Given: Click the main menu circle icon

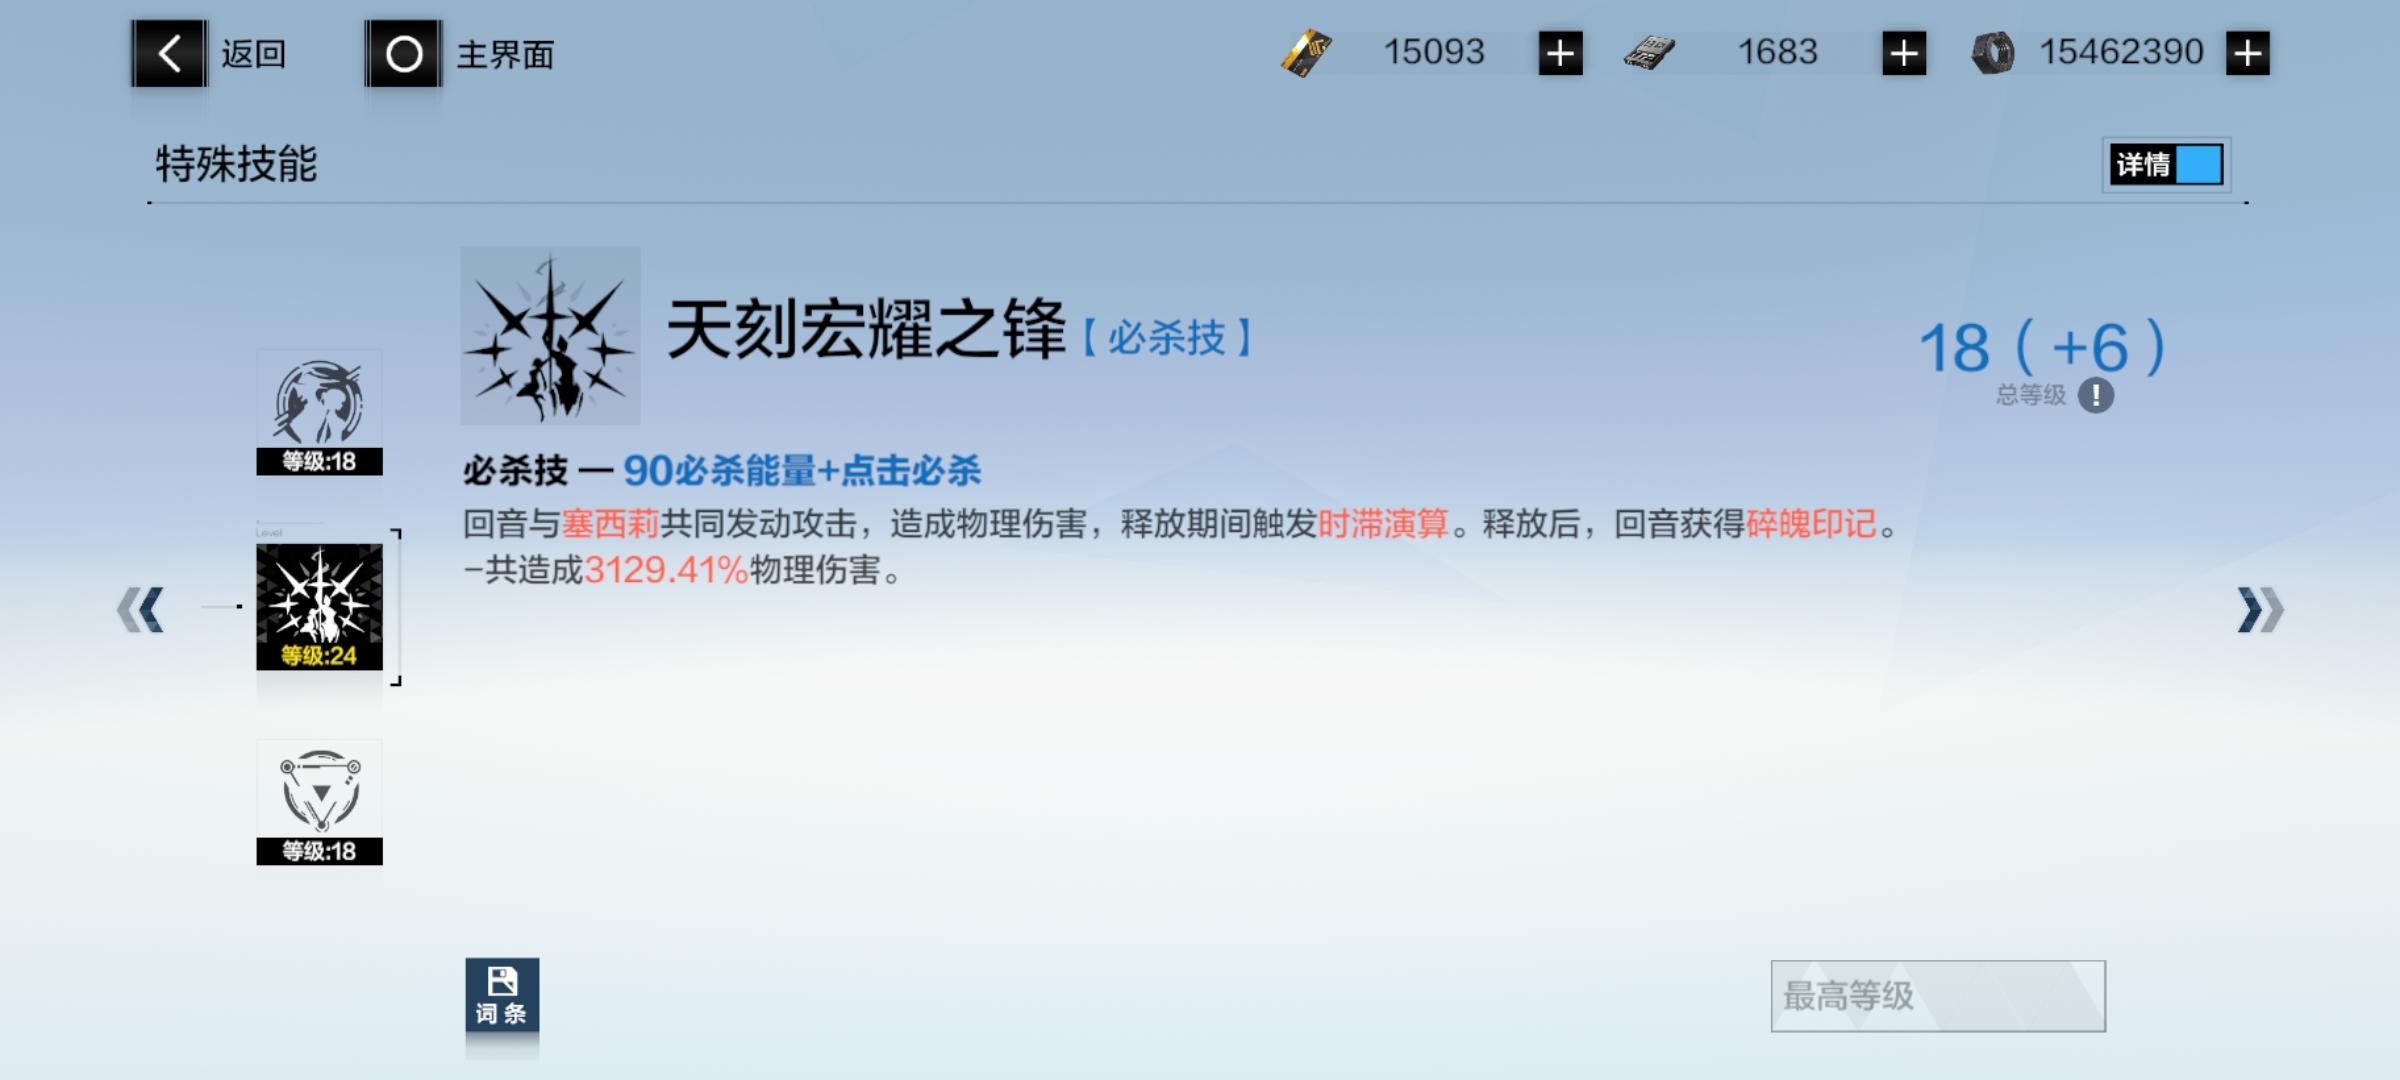Looking at the screenshot, I should click(403, 53).
